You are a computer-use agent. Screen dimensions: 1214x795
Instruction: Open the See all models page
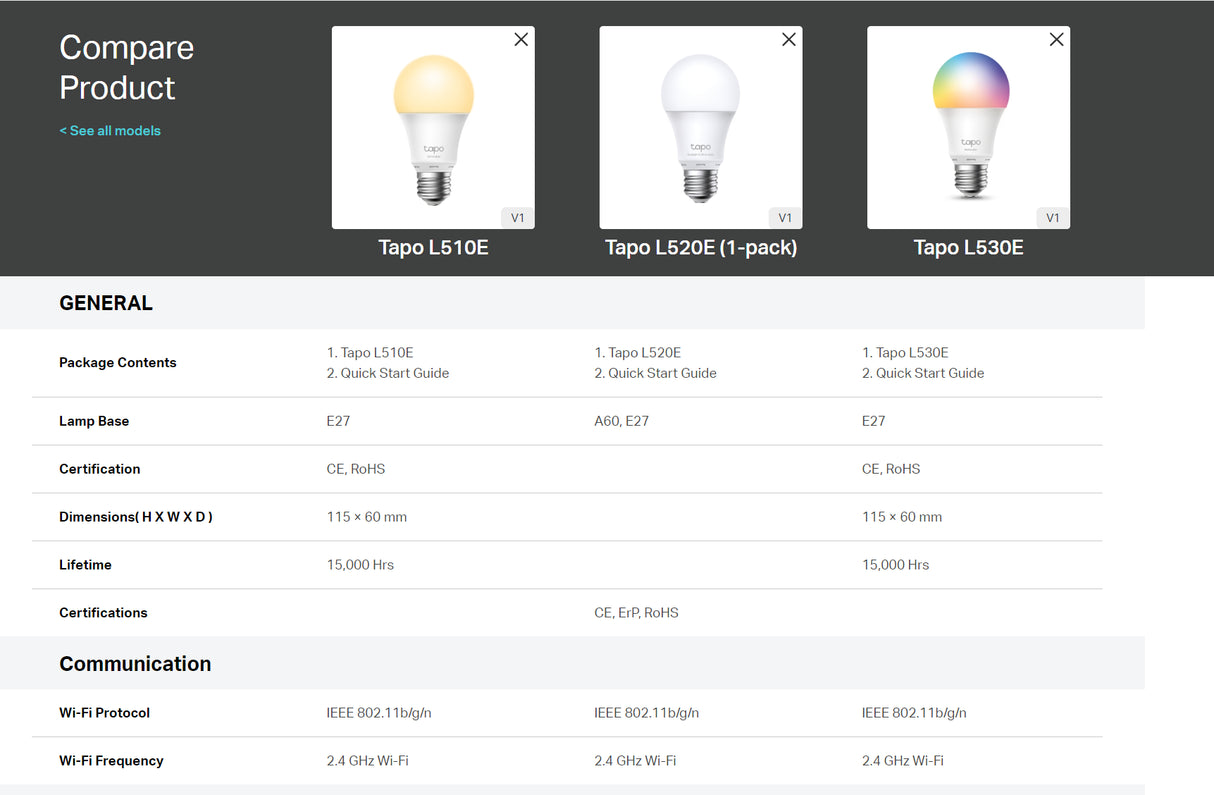pyautogui.click(x=110, y=130)
